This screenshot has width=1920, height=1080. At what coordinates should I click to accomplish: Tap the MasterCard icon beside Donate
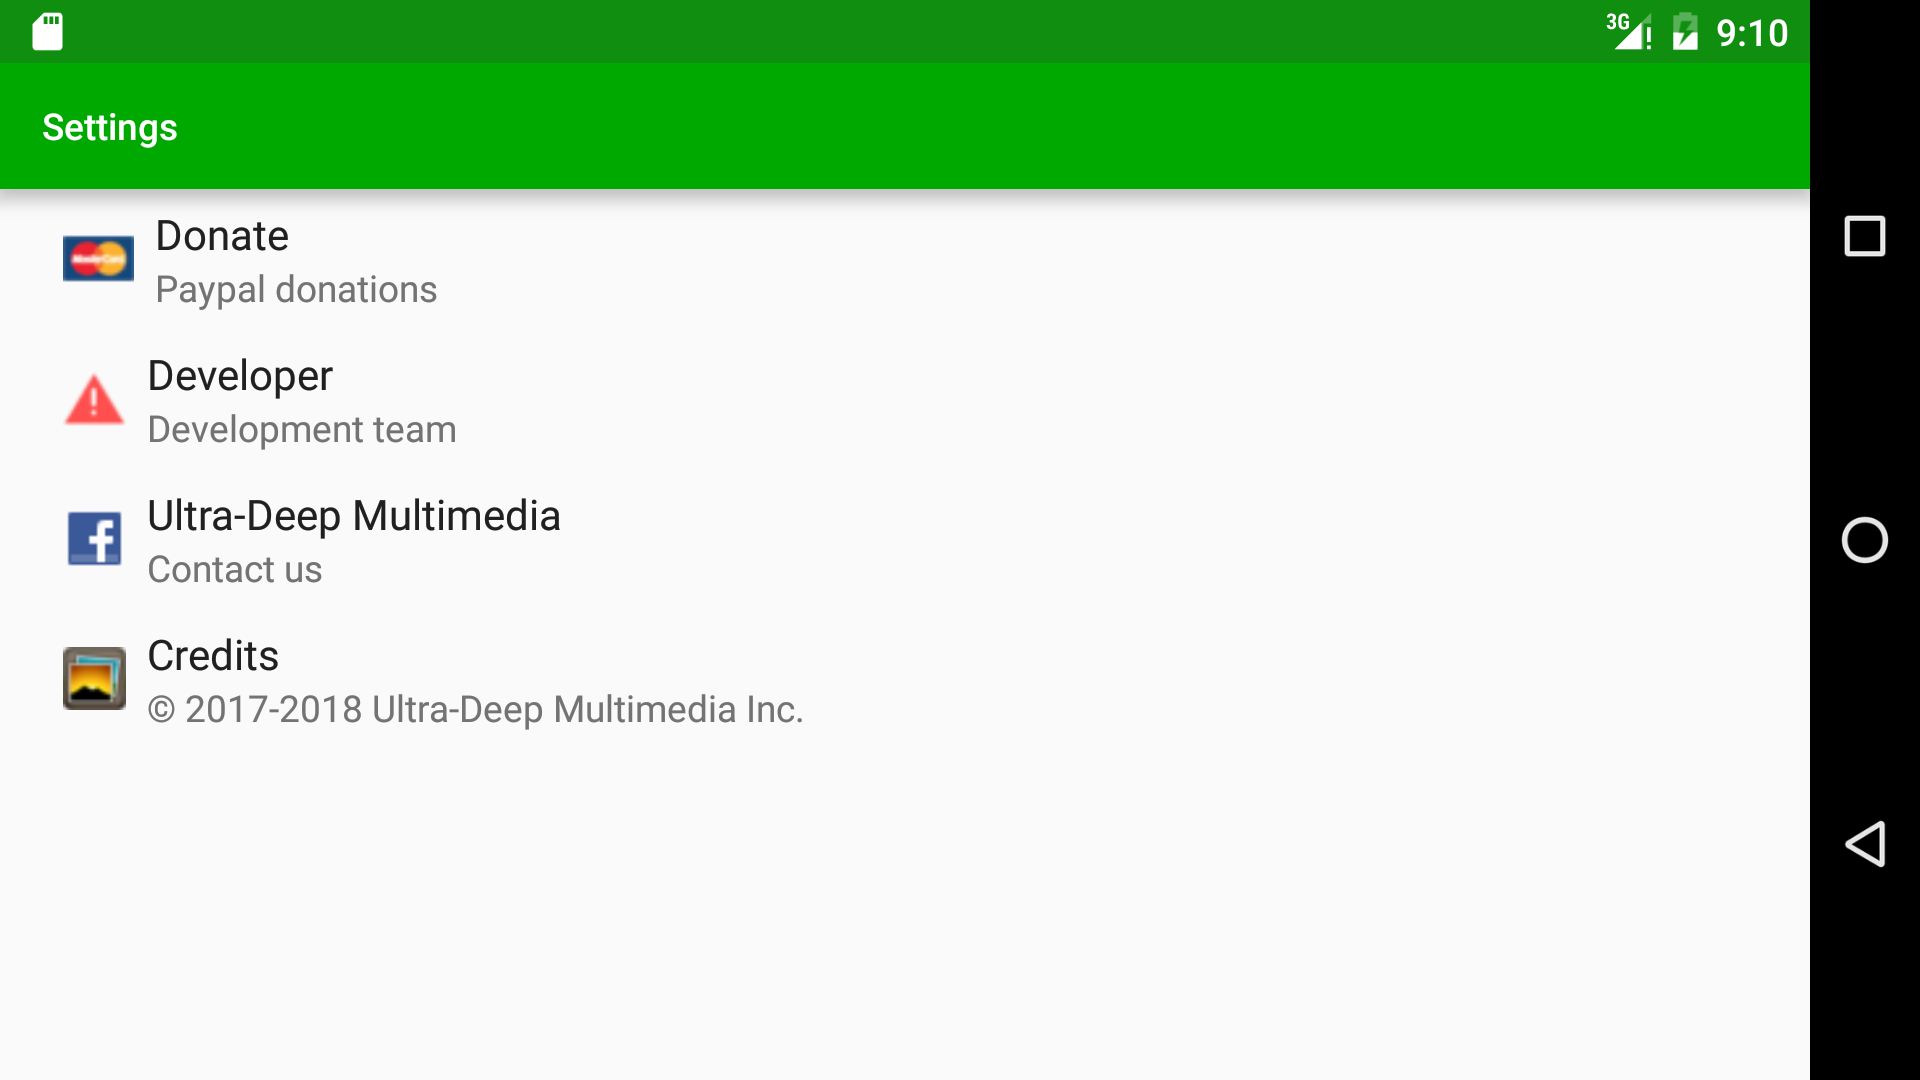[x=98, y=258]
